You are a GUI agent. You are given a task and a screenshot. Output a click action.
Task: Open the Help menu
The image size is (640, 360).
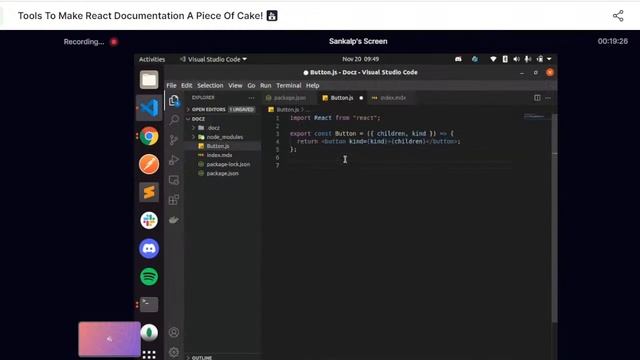click(313, 86)
